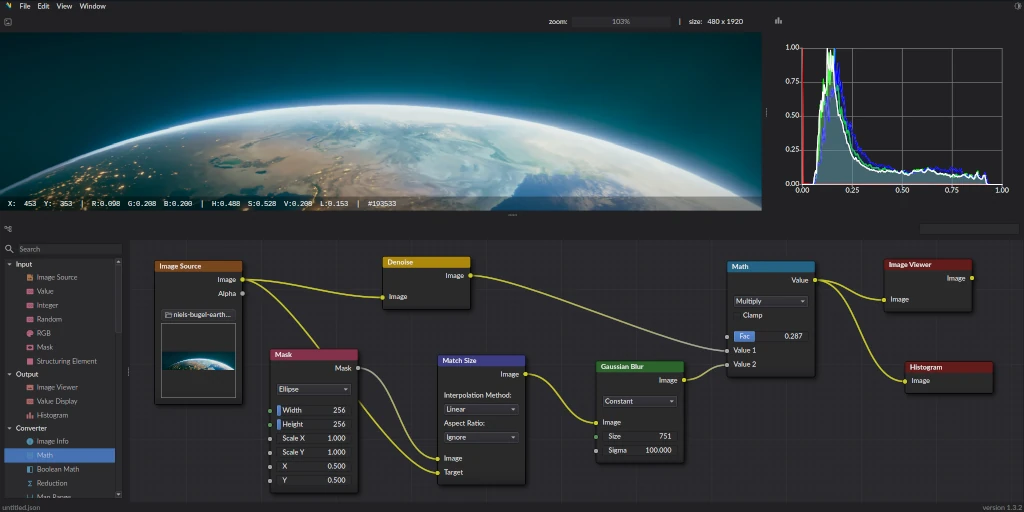Click the Value output socket on Math node

click(815, 280)
